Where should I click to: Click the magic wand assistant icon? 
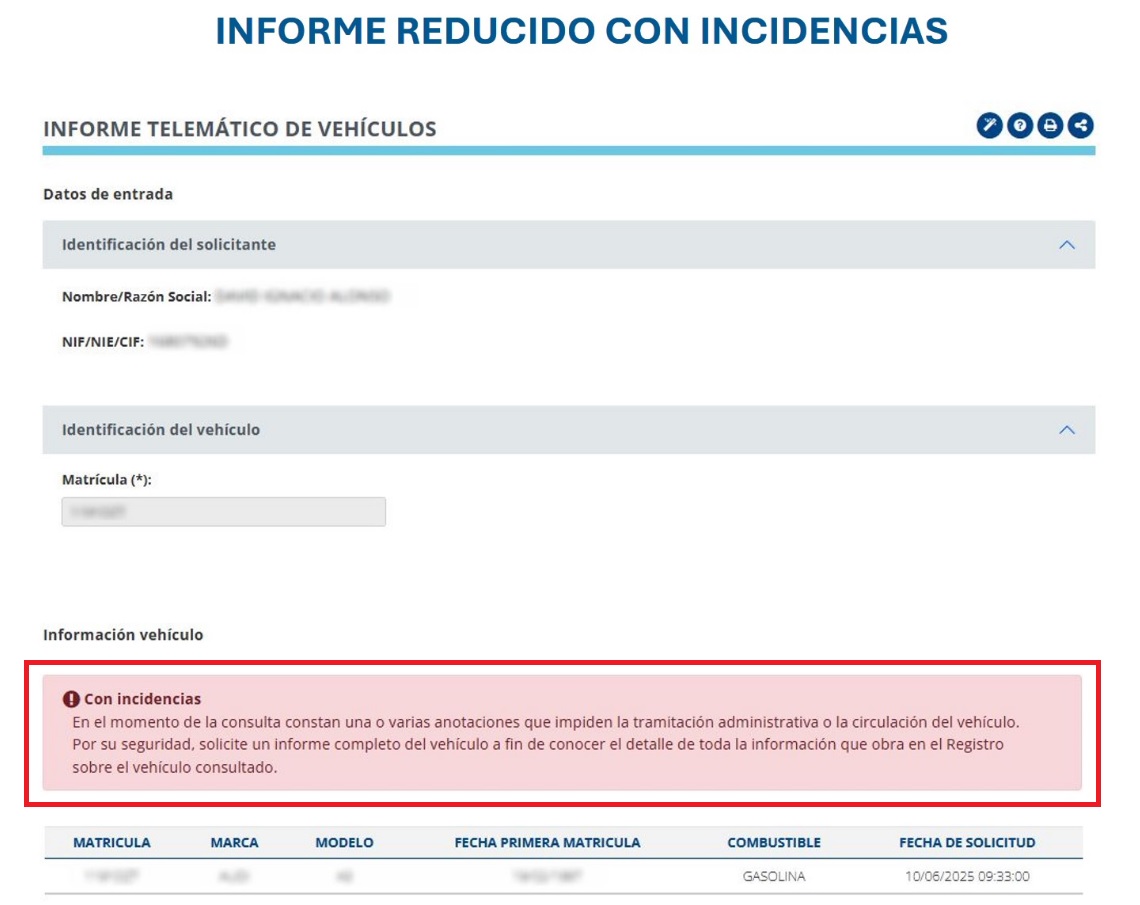(x=989, y=126)
